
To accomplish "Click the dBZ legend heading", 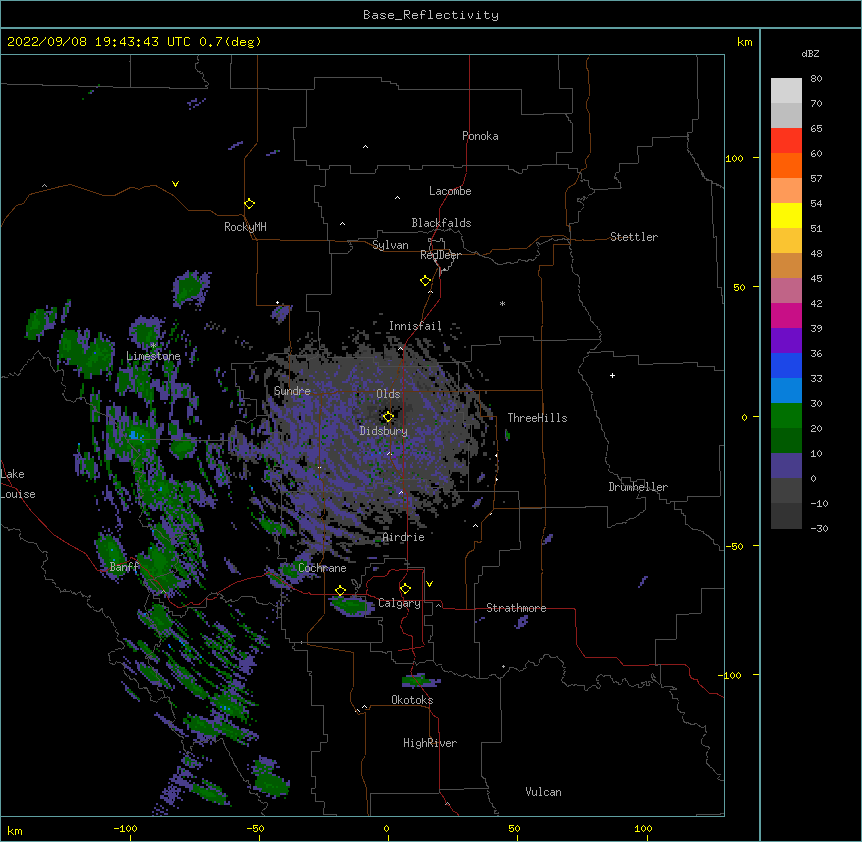I will click(810, 54).
